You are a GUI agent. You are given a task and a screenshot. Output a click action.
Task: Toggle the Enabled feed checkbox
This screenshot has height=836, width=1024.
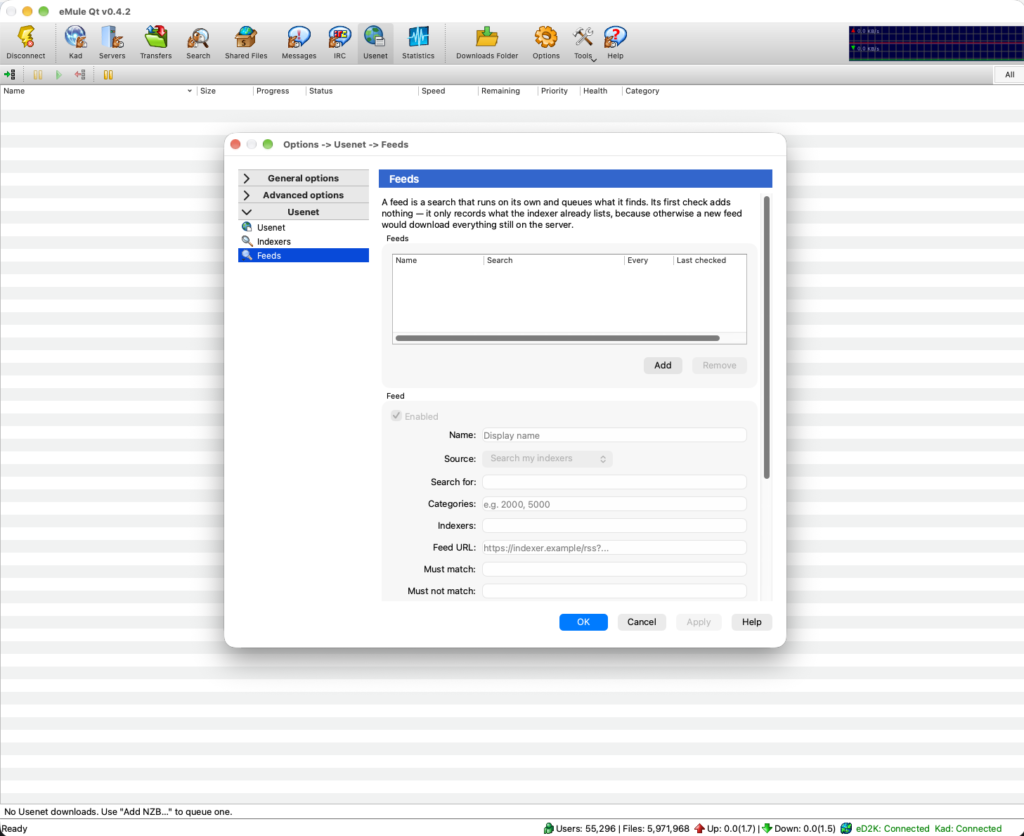click(396, 416)
